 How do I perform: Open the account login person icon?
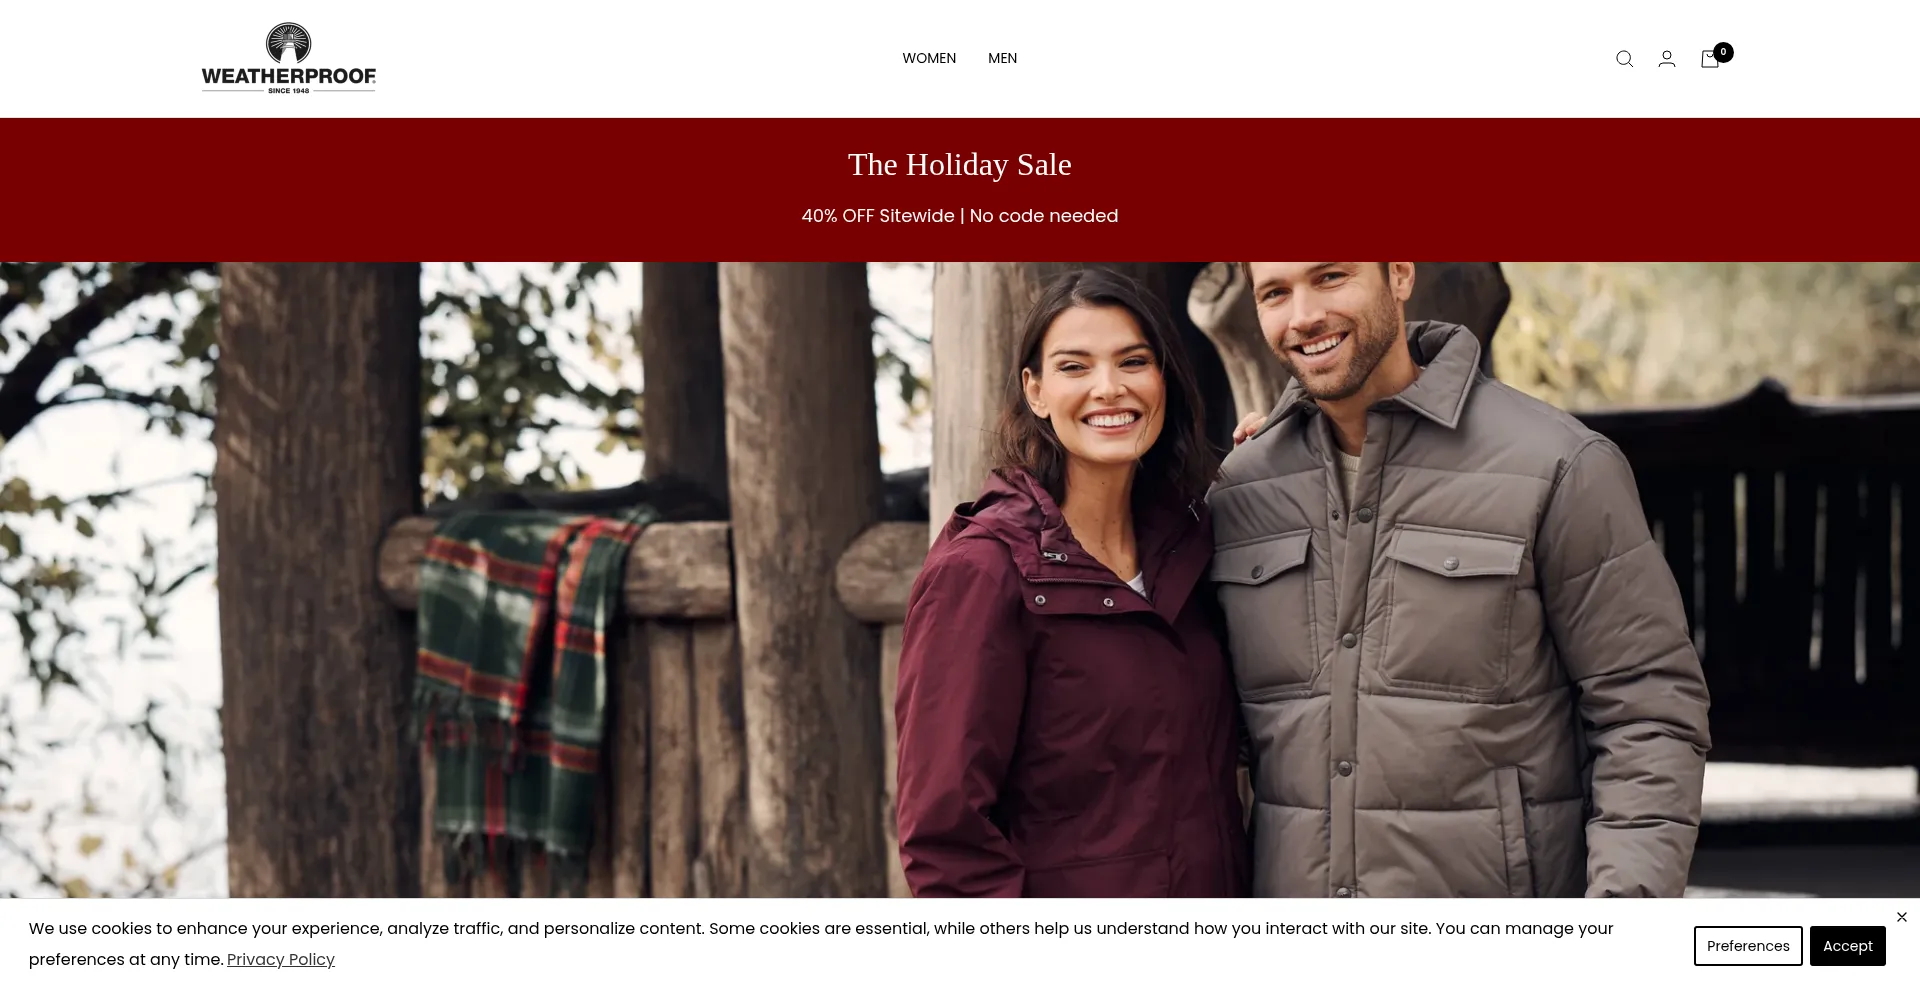[1667, 59]
